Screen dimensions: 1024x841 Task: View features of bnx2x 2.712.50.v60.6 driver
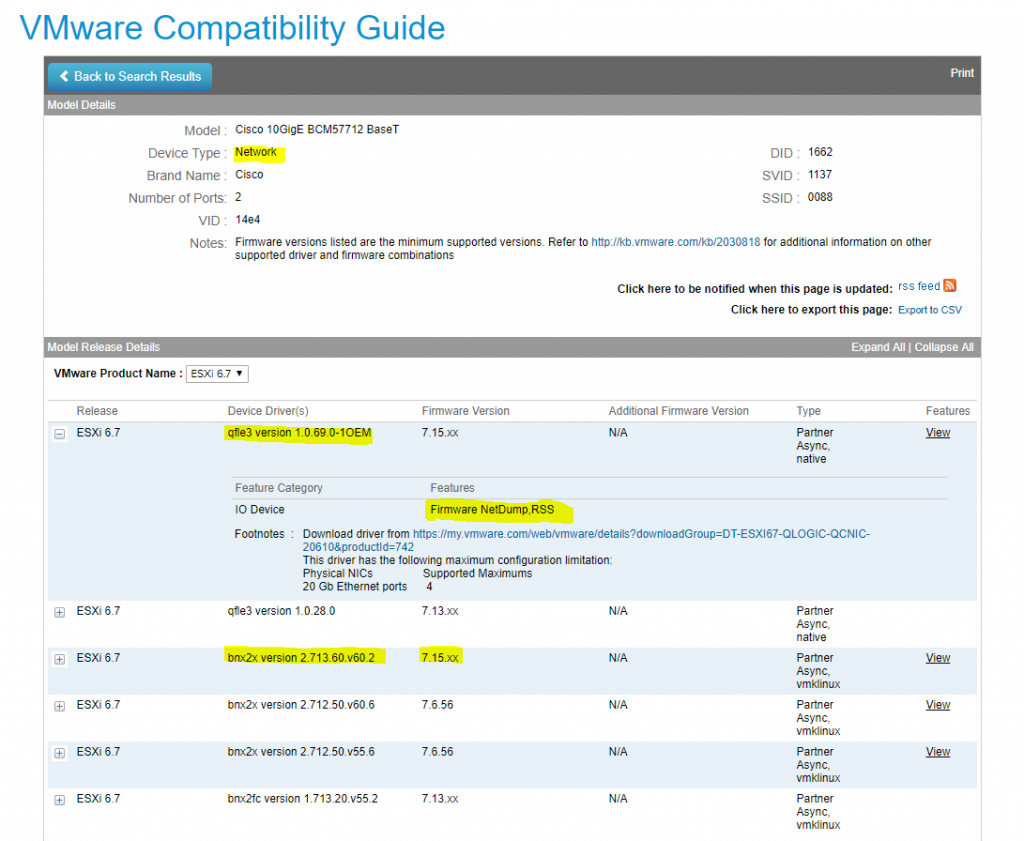click(937, 705)
